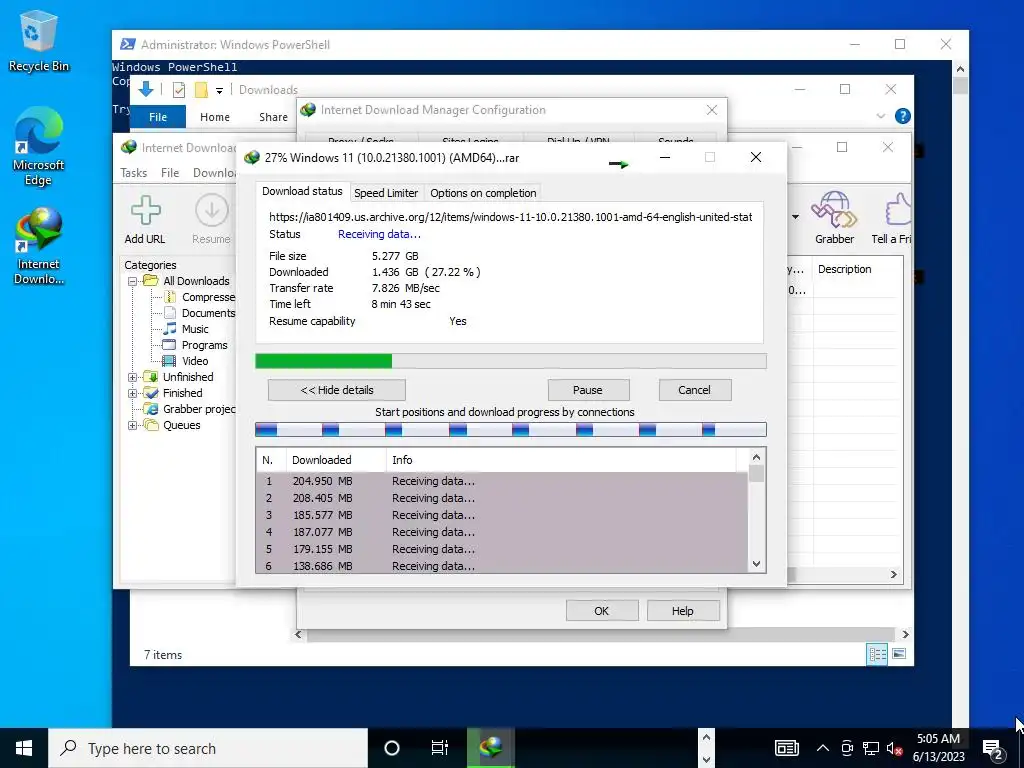This screenshot has width=1024, height=768.
Task: Open Windows Start menu
Action: (x=24, y=748)
